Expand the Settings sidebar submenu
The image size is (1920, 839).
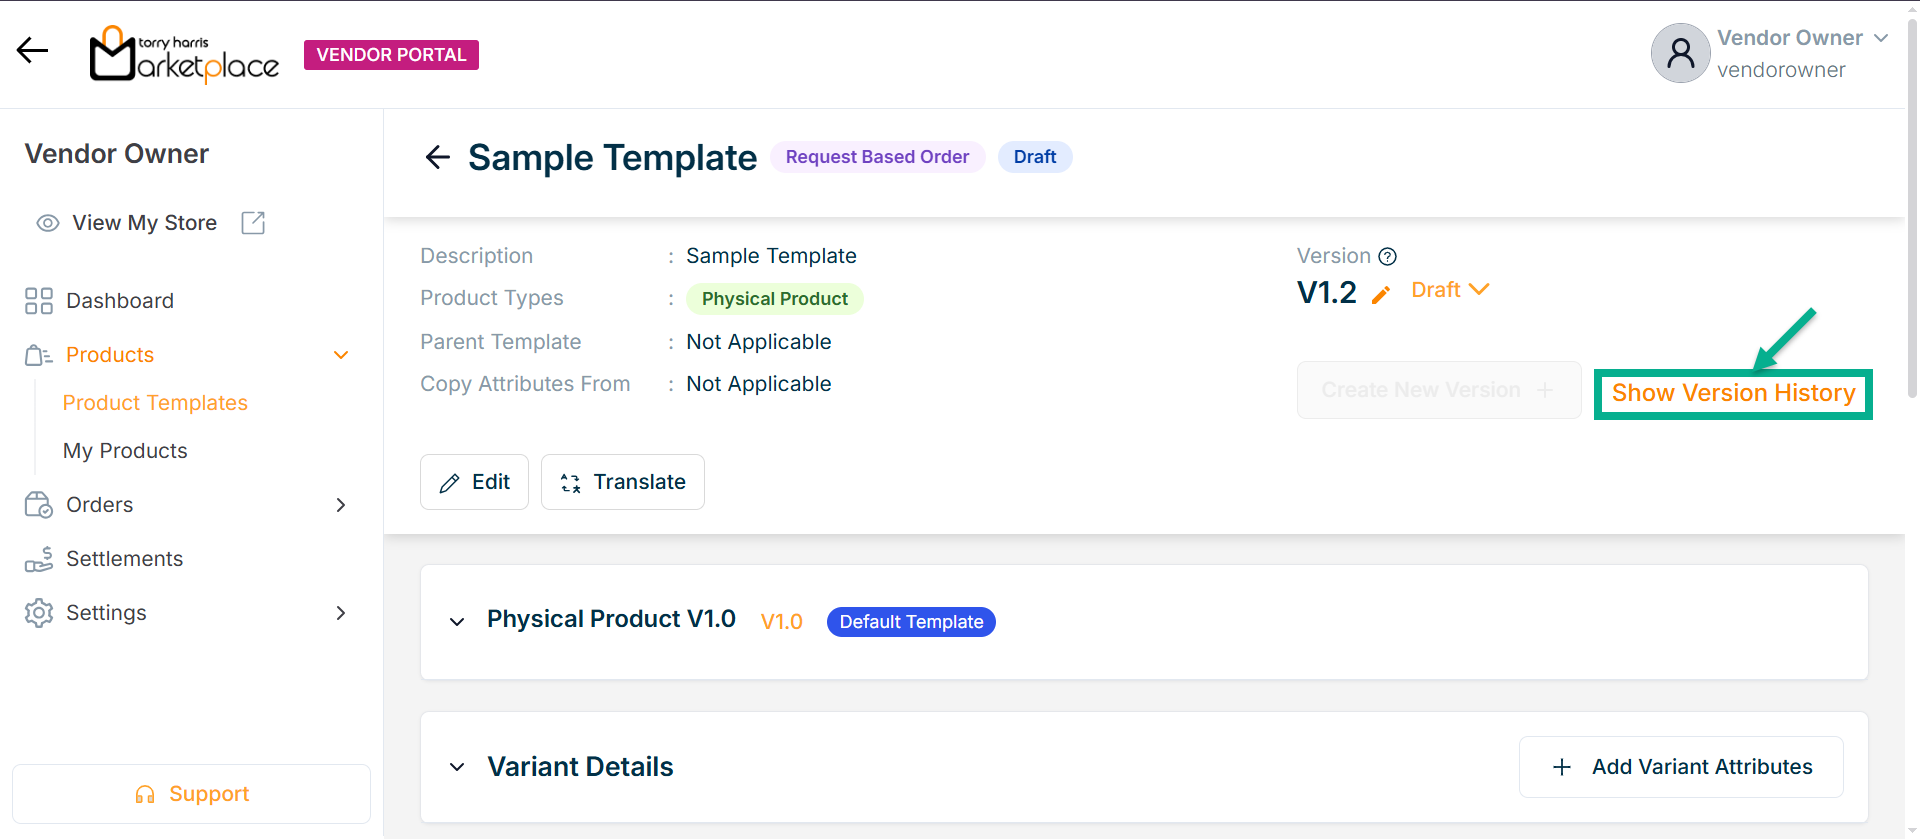(340, 613)
